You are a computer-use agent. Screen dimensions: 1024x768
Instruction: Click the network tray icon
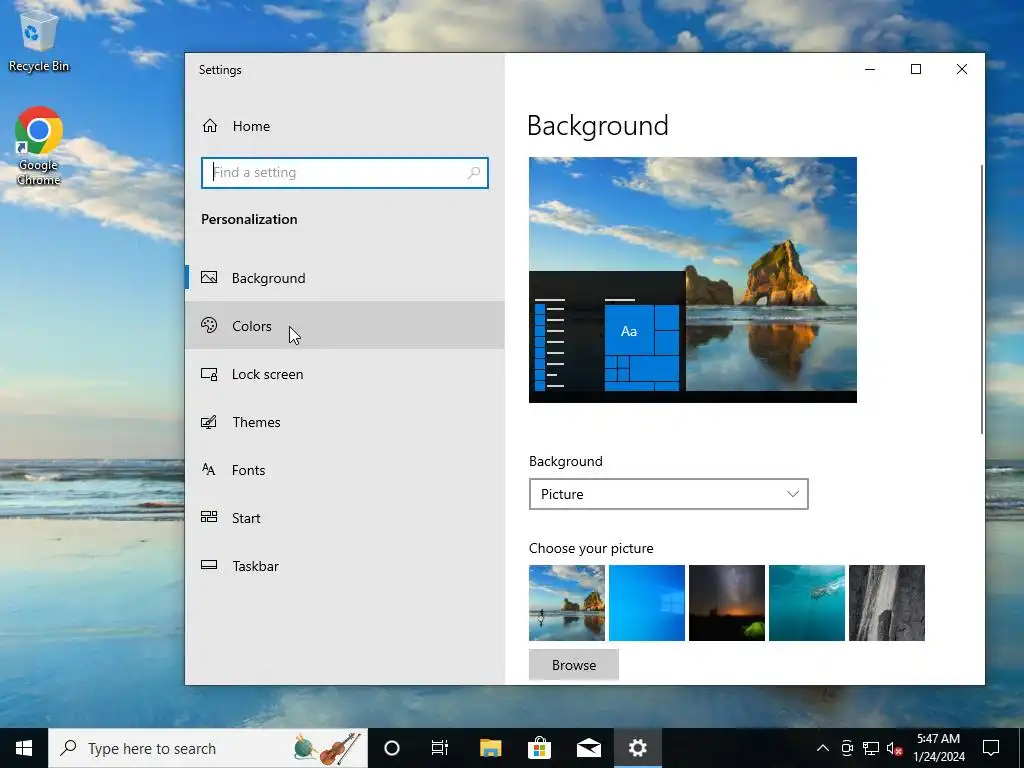pyautogui.click(x=871, y=748)
